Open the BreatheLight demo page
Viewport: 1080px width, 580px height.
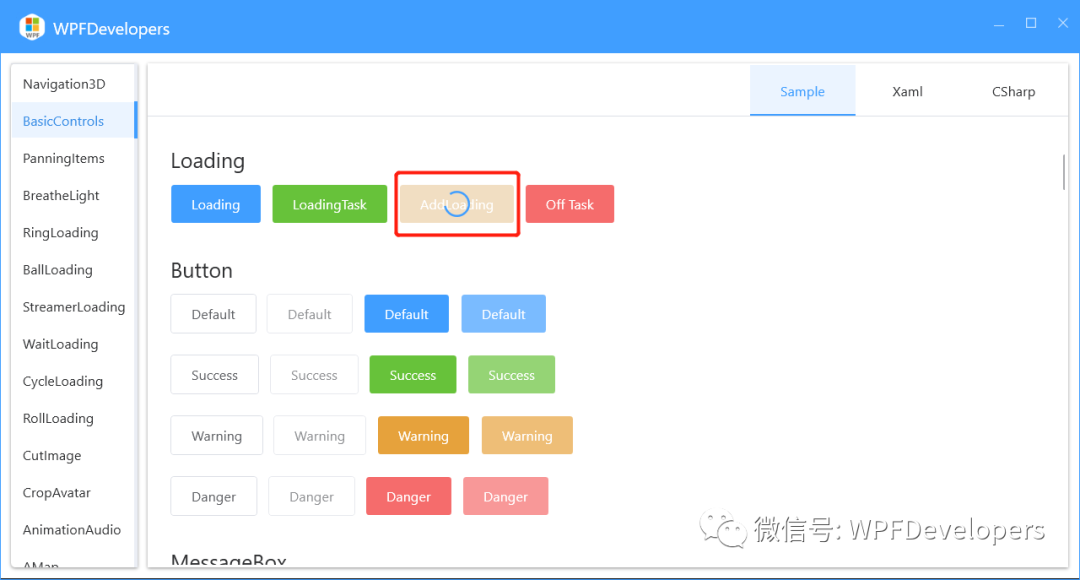59,195
